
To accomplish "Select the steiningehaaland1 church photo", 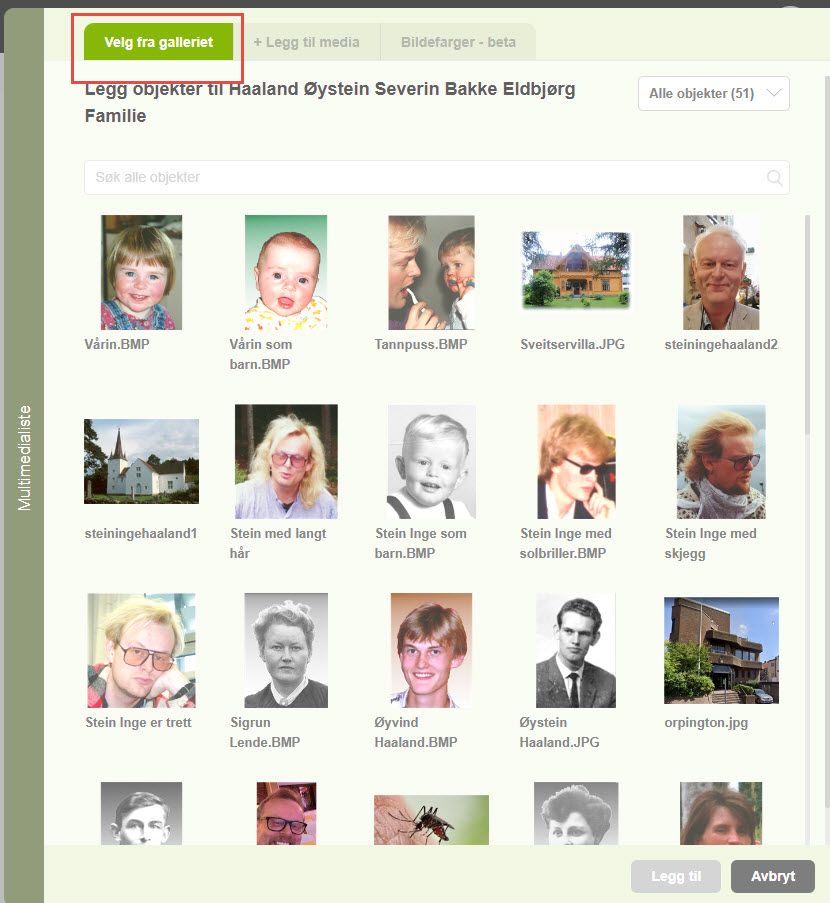I will 141,461.
